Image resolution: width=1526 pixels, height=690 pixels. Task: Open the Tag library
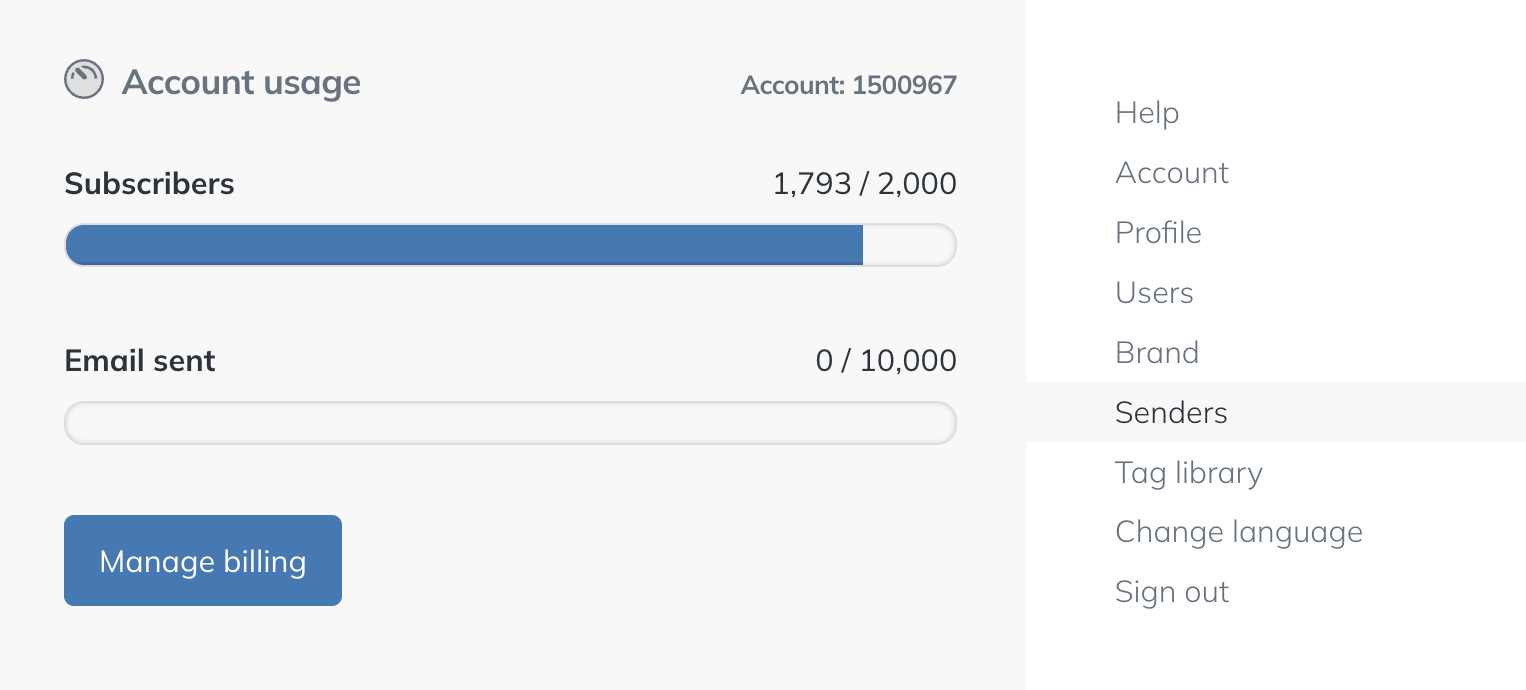pos(1188,473)
